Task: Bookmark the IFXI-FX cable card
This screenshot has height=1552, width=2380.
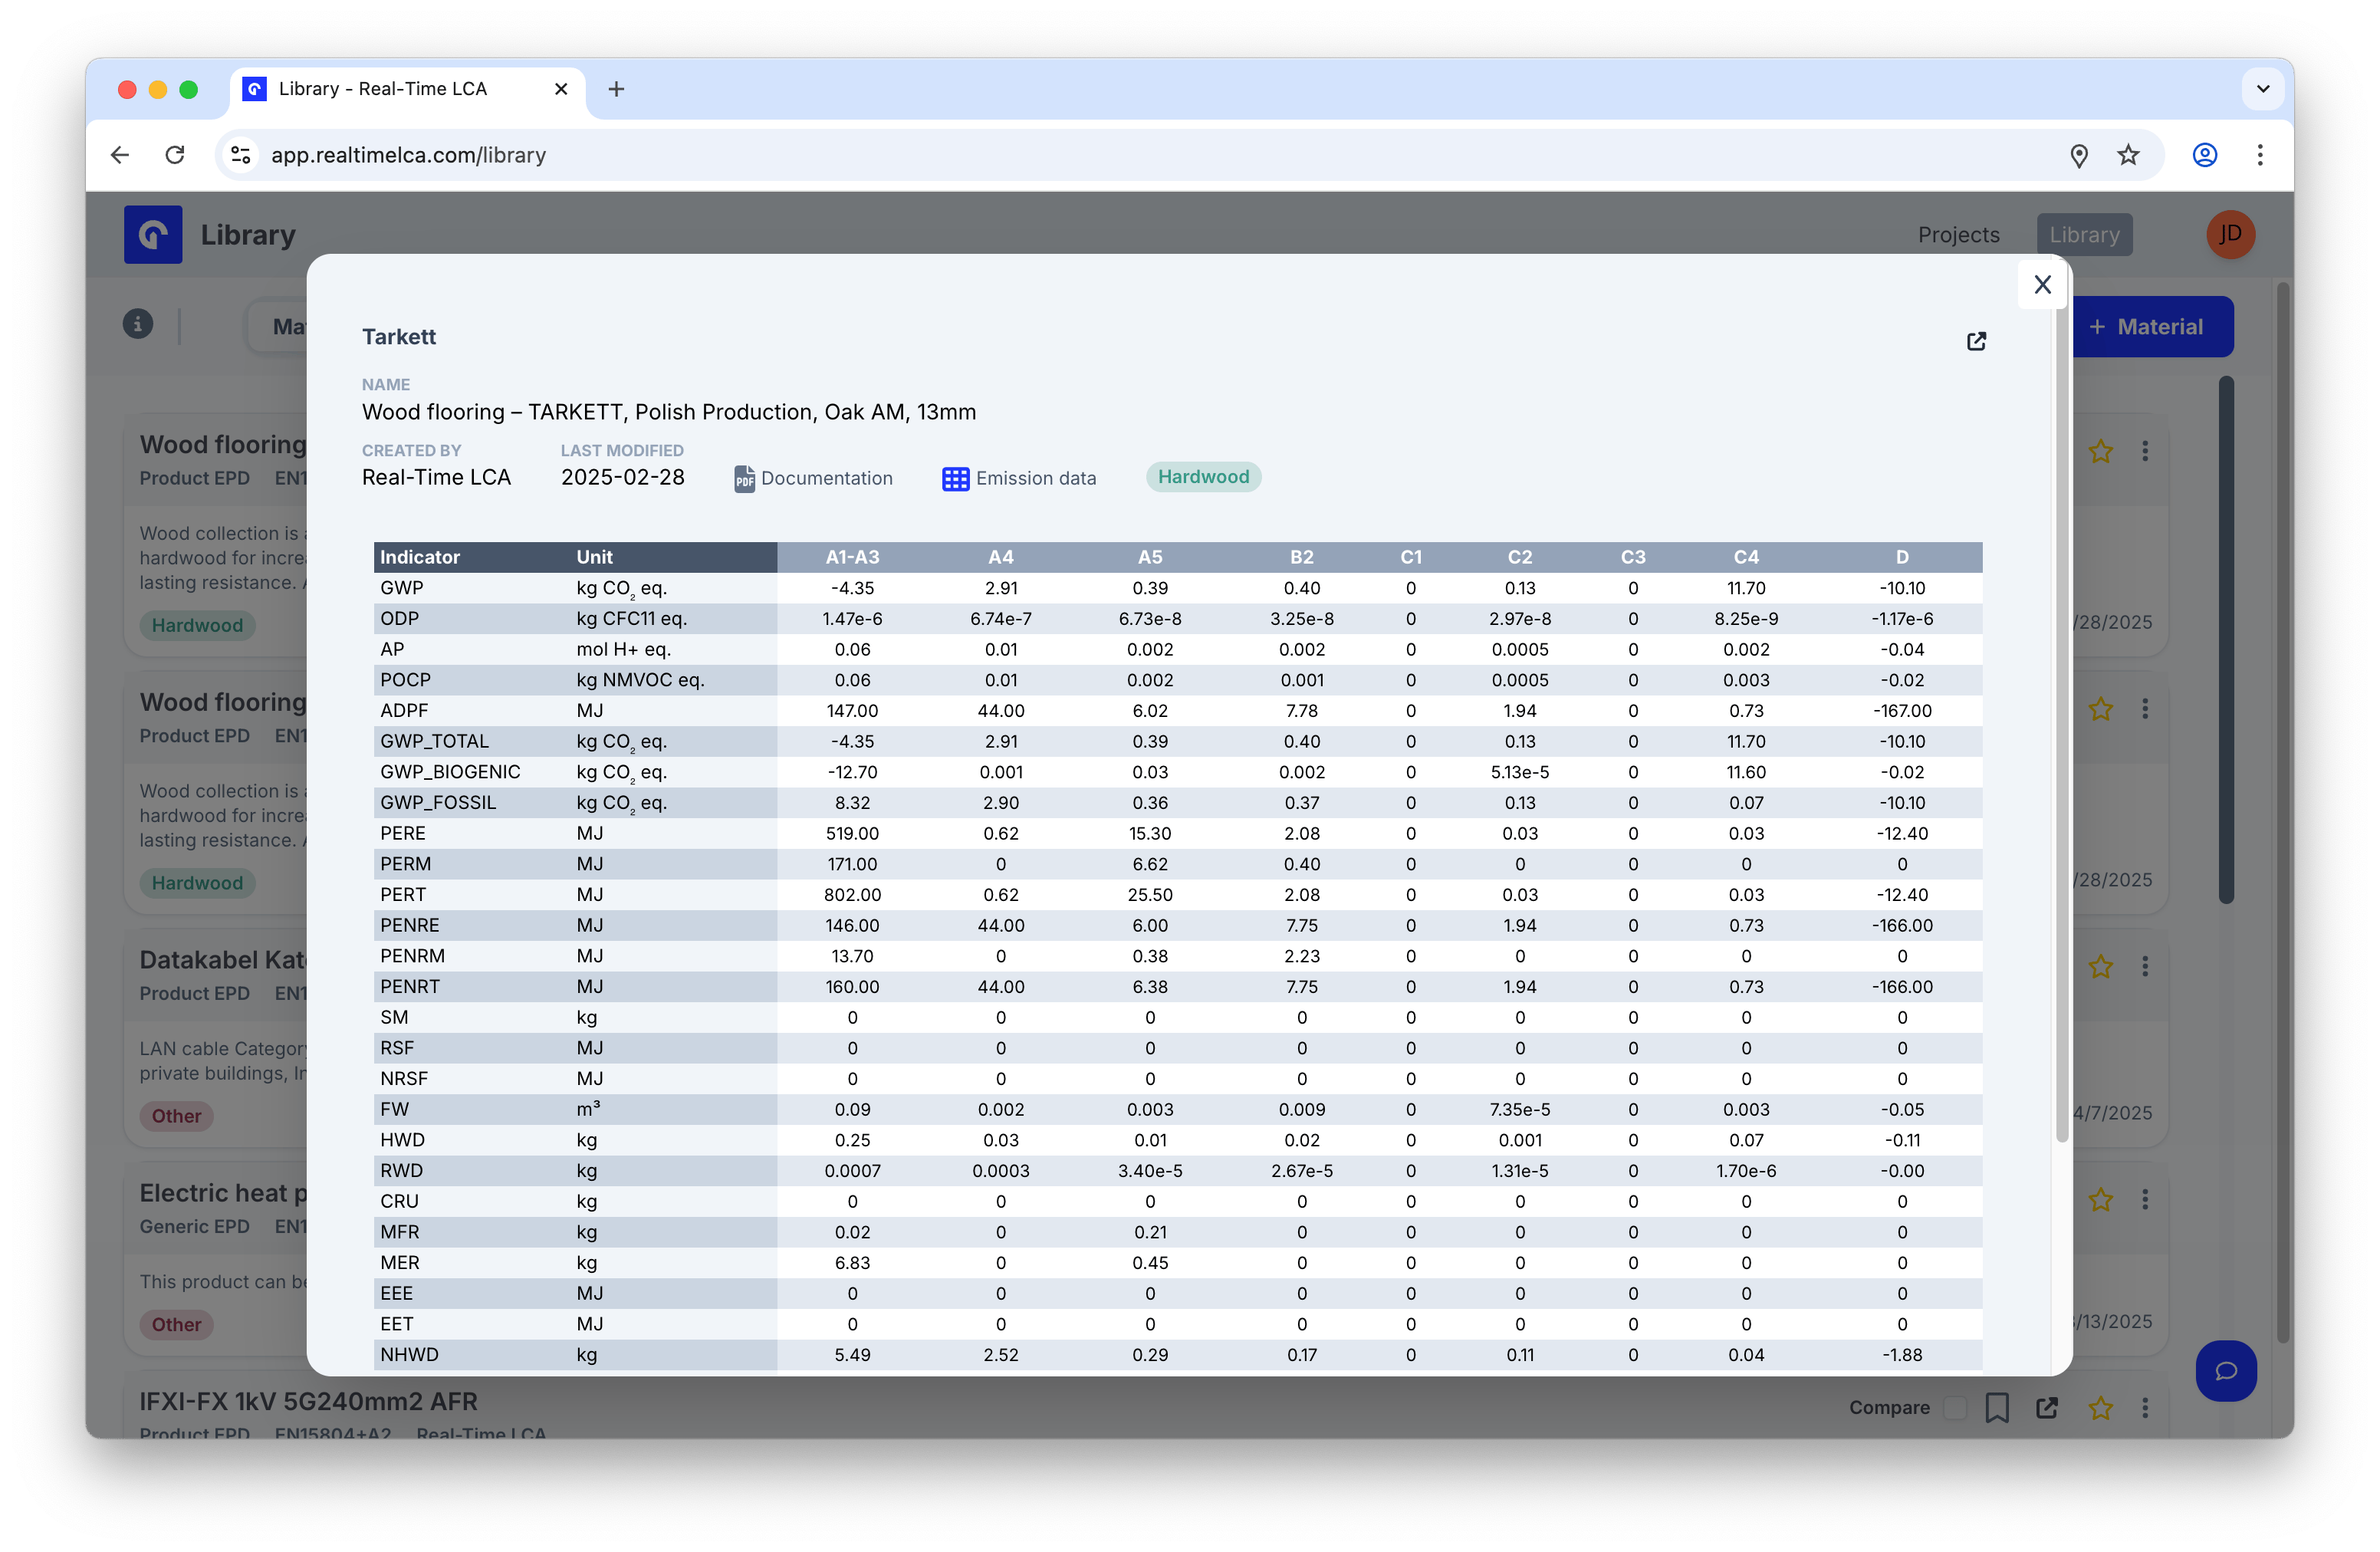Action: pyautogui.click(x=1997, y=1408)
